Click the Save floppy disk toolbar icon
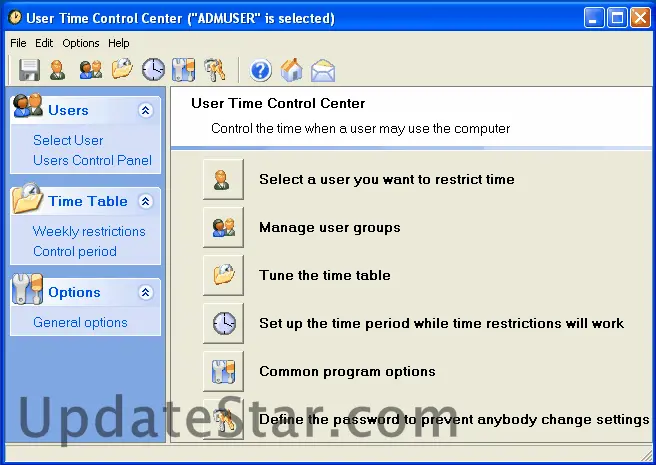 click(29, 70)
